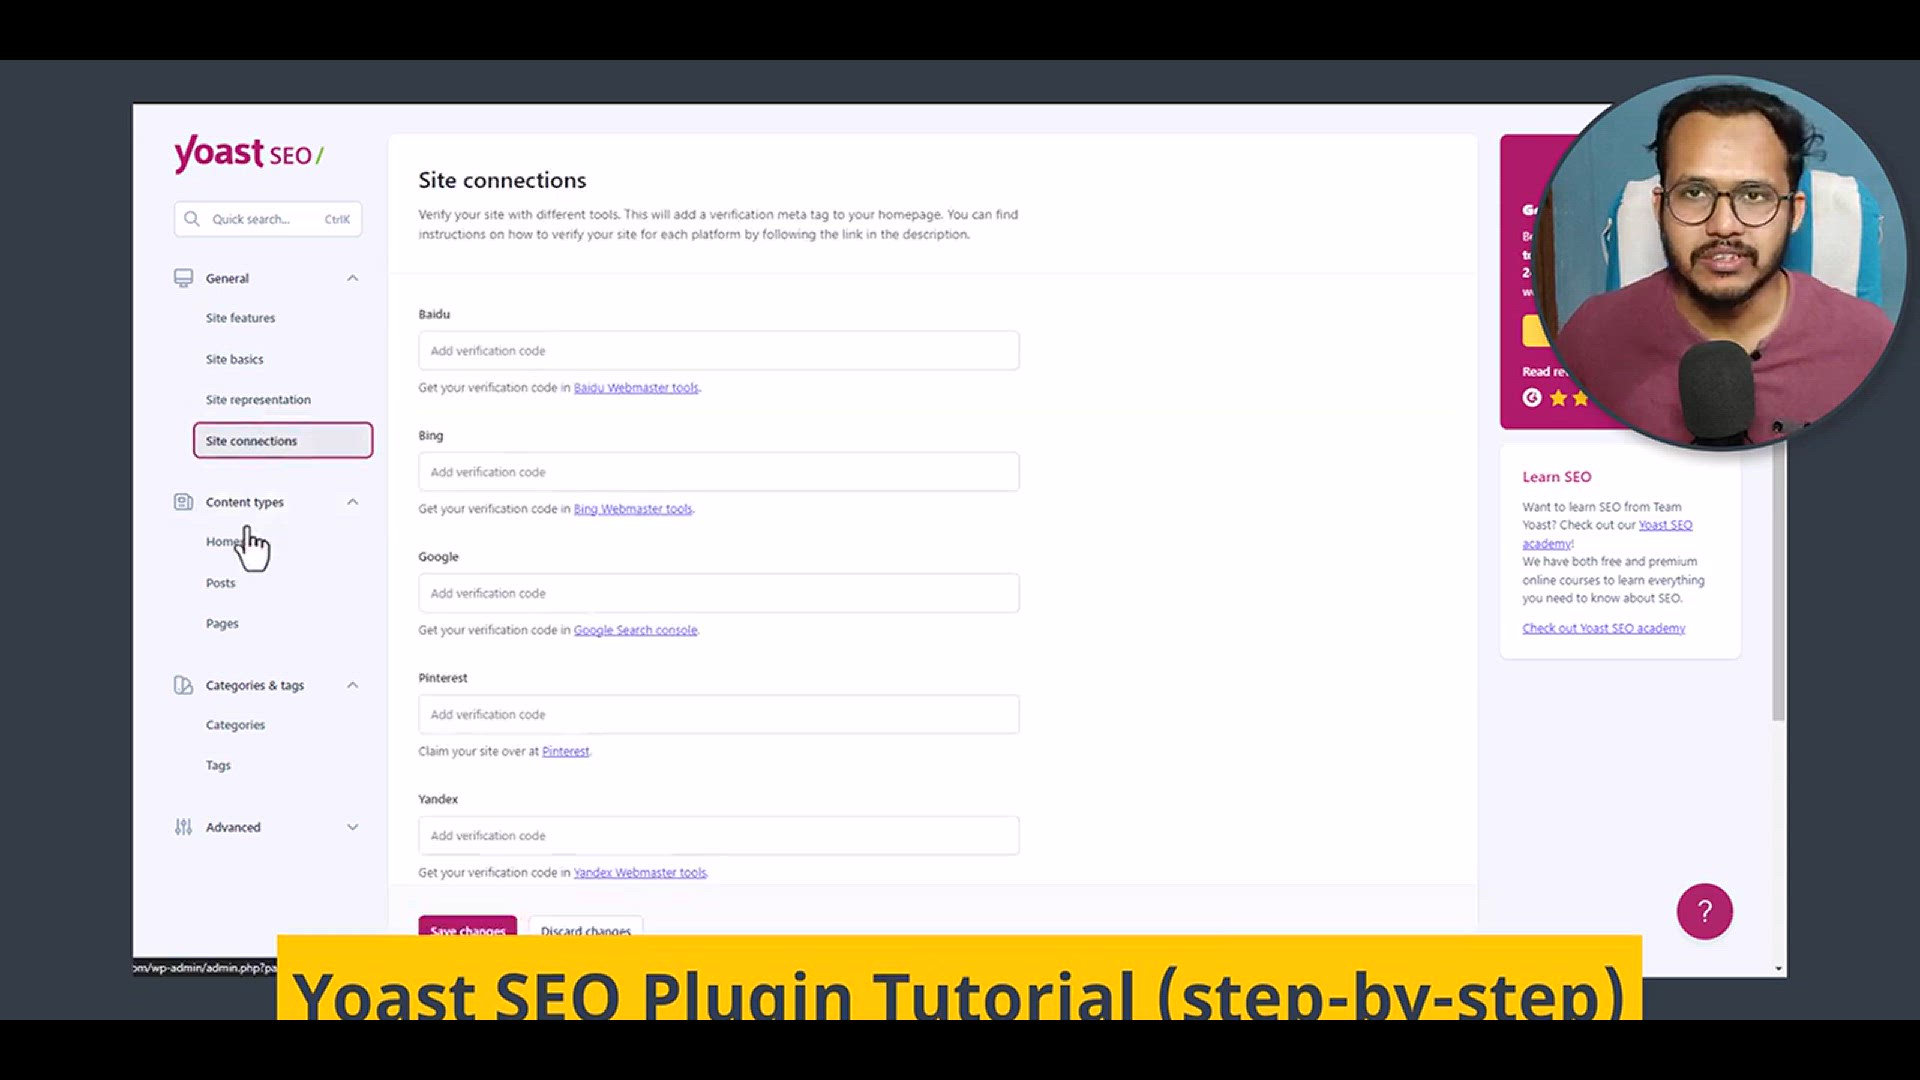Open the help question mark button

tap(1704, 911)
